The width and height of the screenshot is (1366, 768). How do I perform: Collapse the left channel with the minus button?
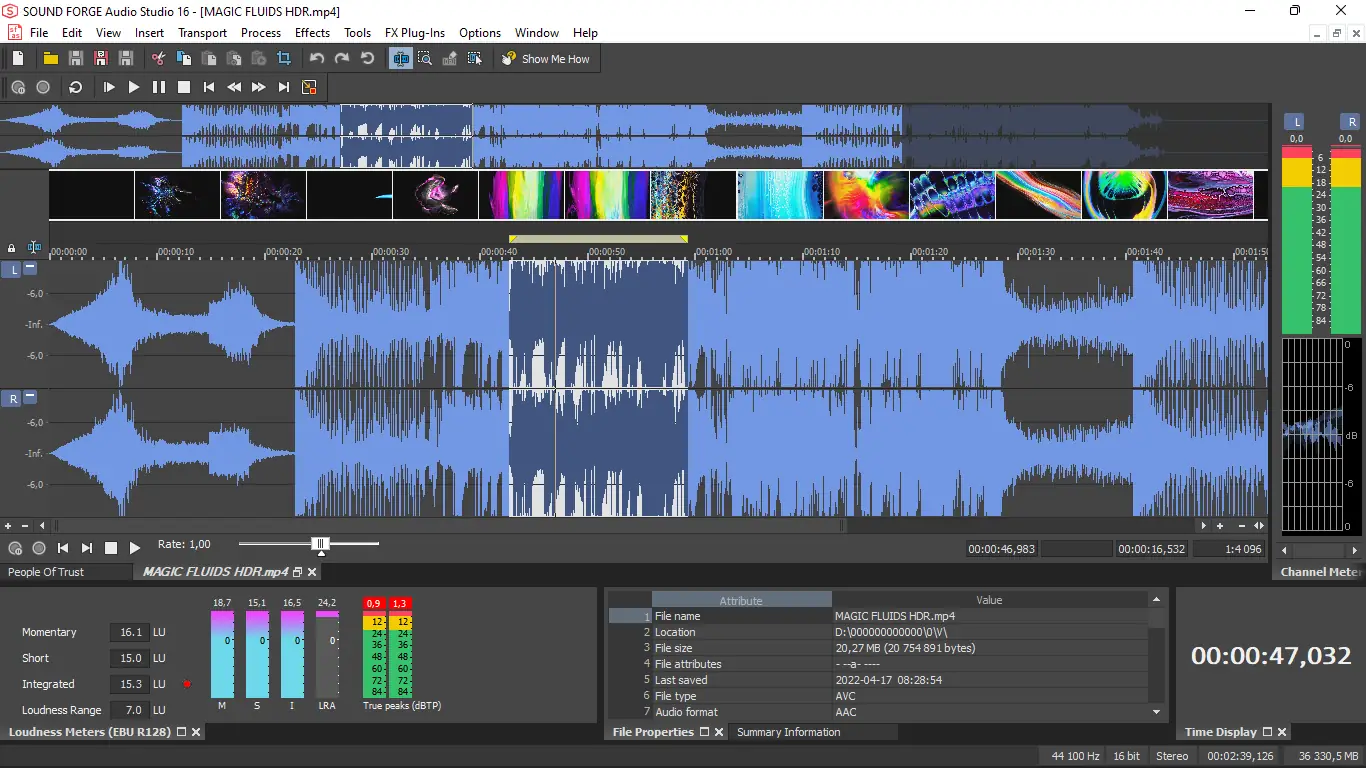31,268
